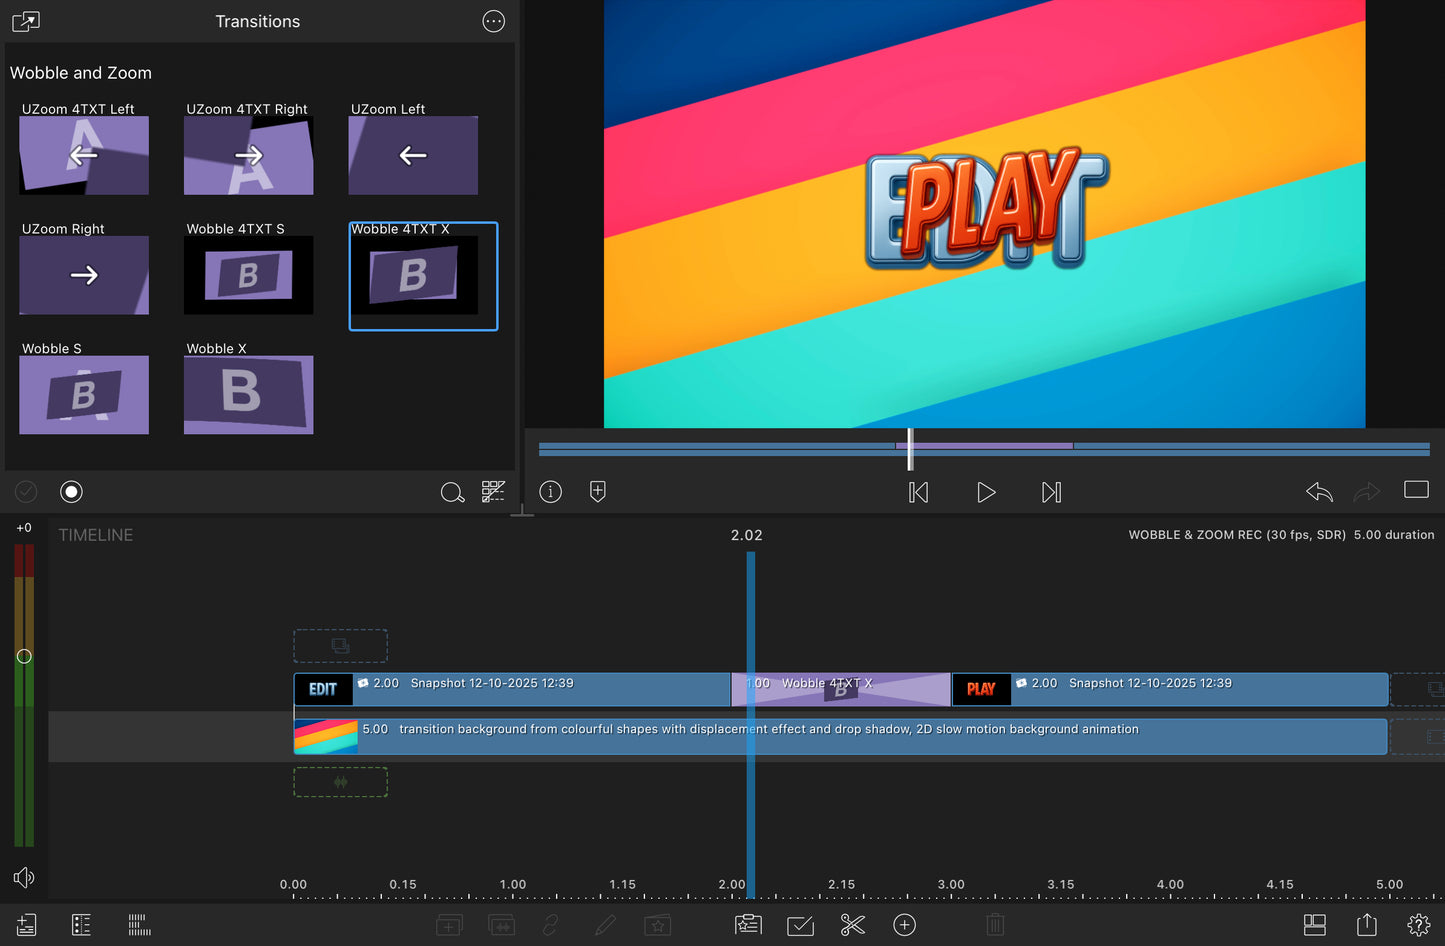Toggle the grid list view in transitions panel
Screen dimensions: 1445x946
(x=493, y=492)
